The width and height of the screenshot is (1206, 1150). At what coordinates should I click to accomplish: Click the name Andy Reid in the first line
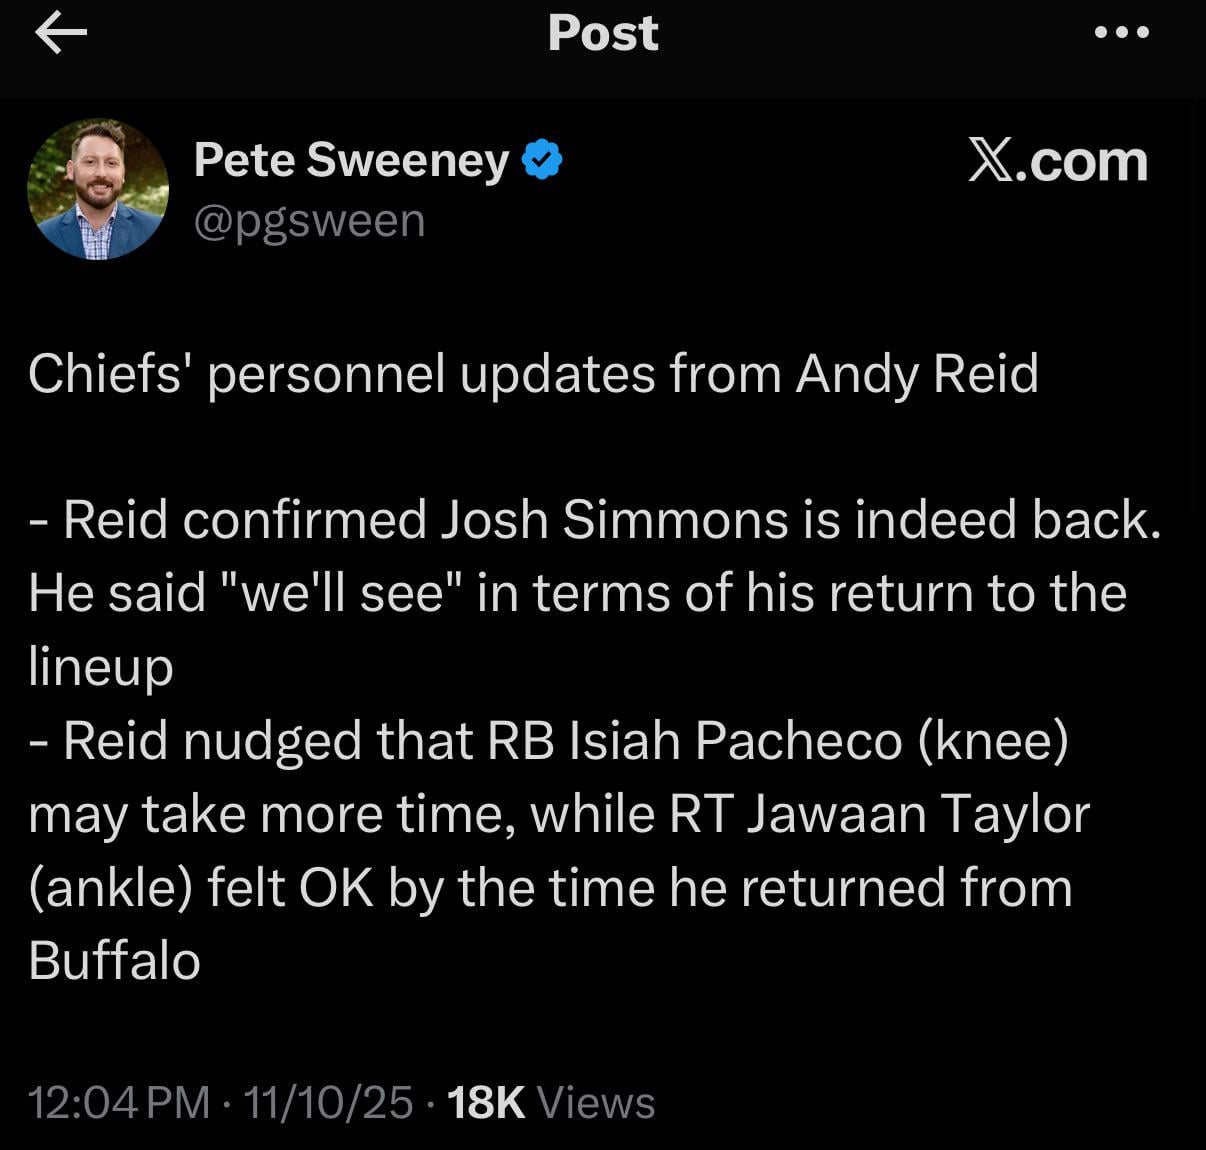917,374
